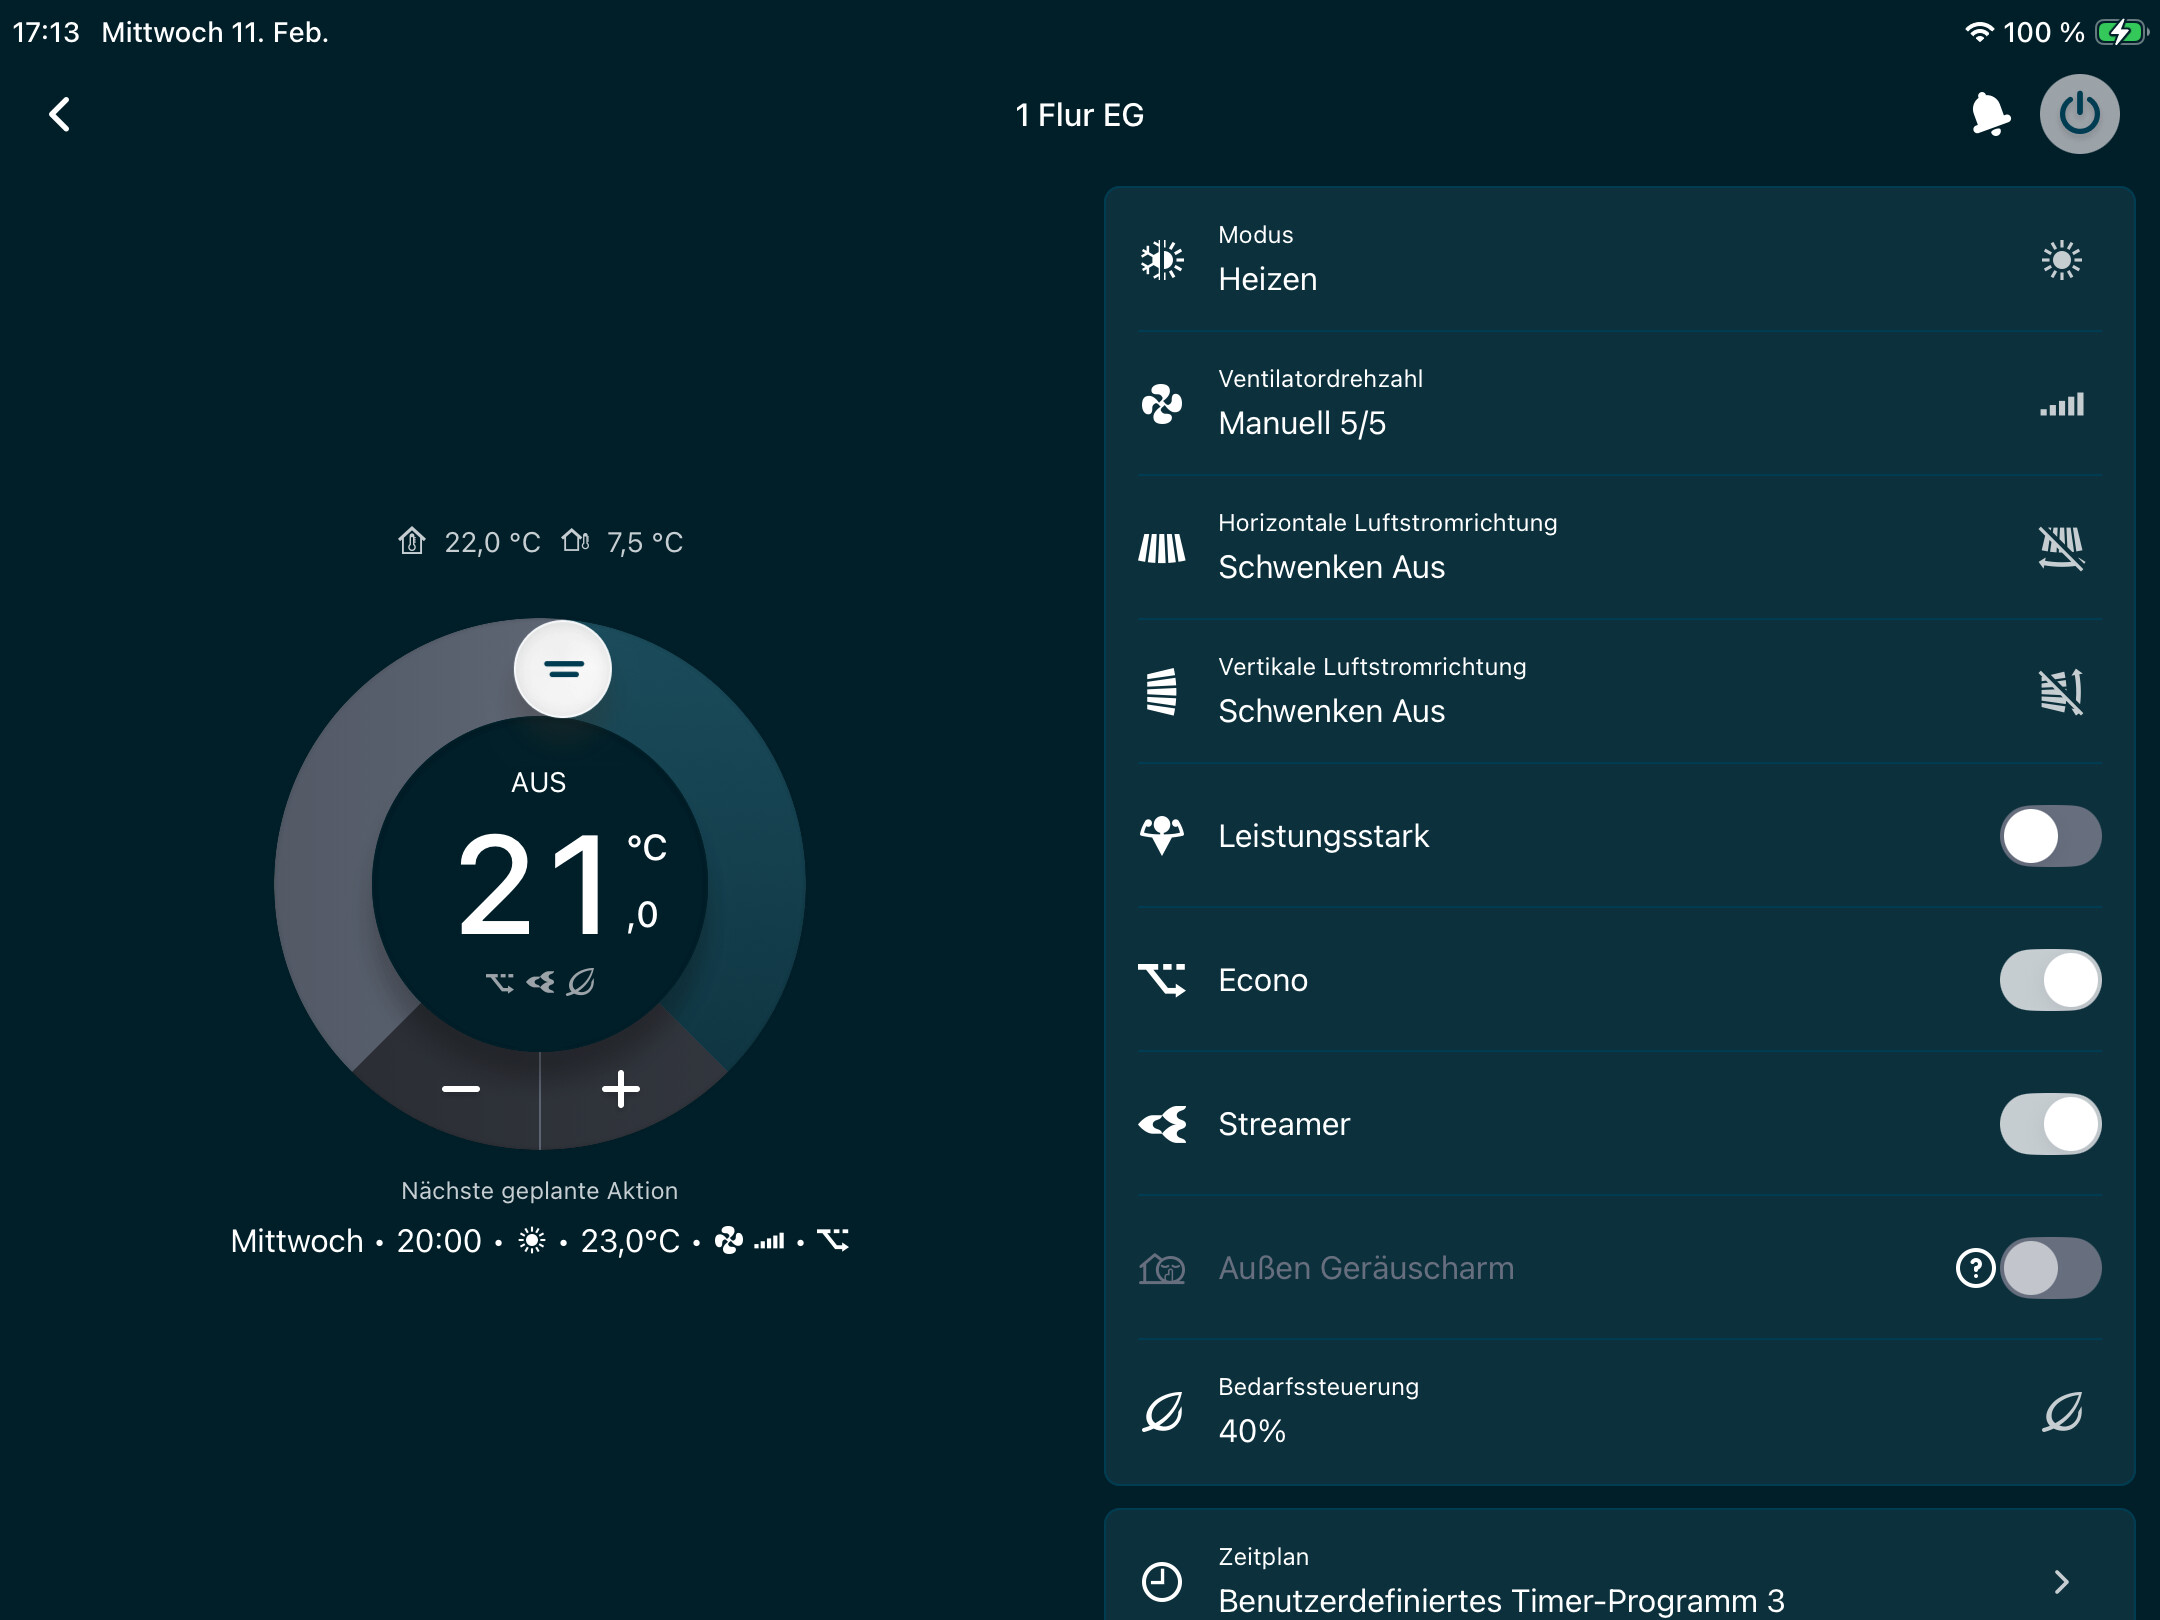This screenshot has width=2160, height=1620.
Task: Toggle Außen Geräuscharm switch
Action: click(x=2050, y=1268)
